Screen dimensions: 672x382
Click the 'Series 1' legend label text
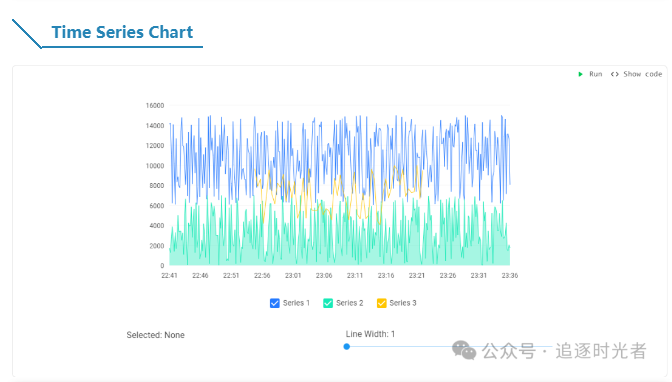(x=296, y=303)
